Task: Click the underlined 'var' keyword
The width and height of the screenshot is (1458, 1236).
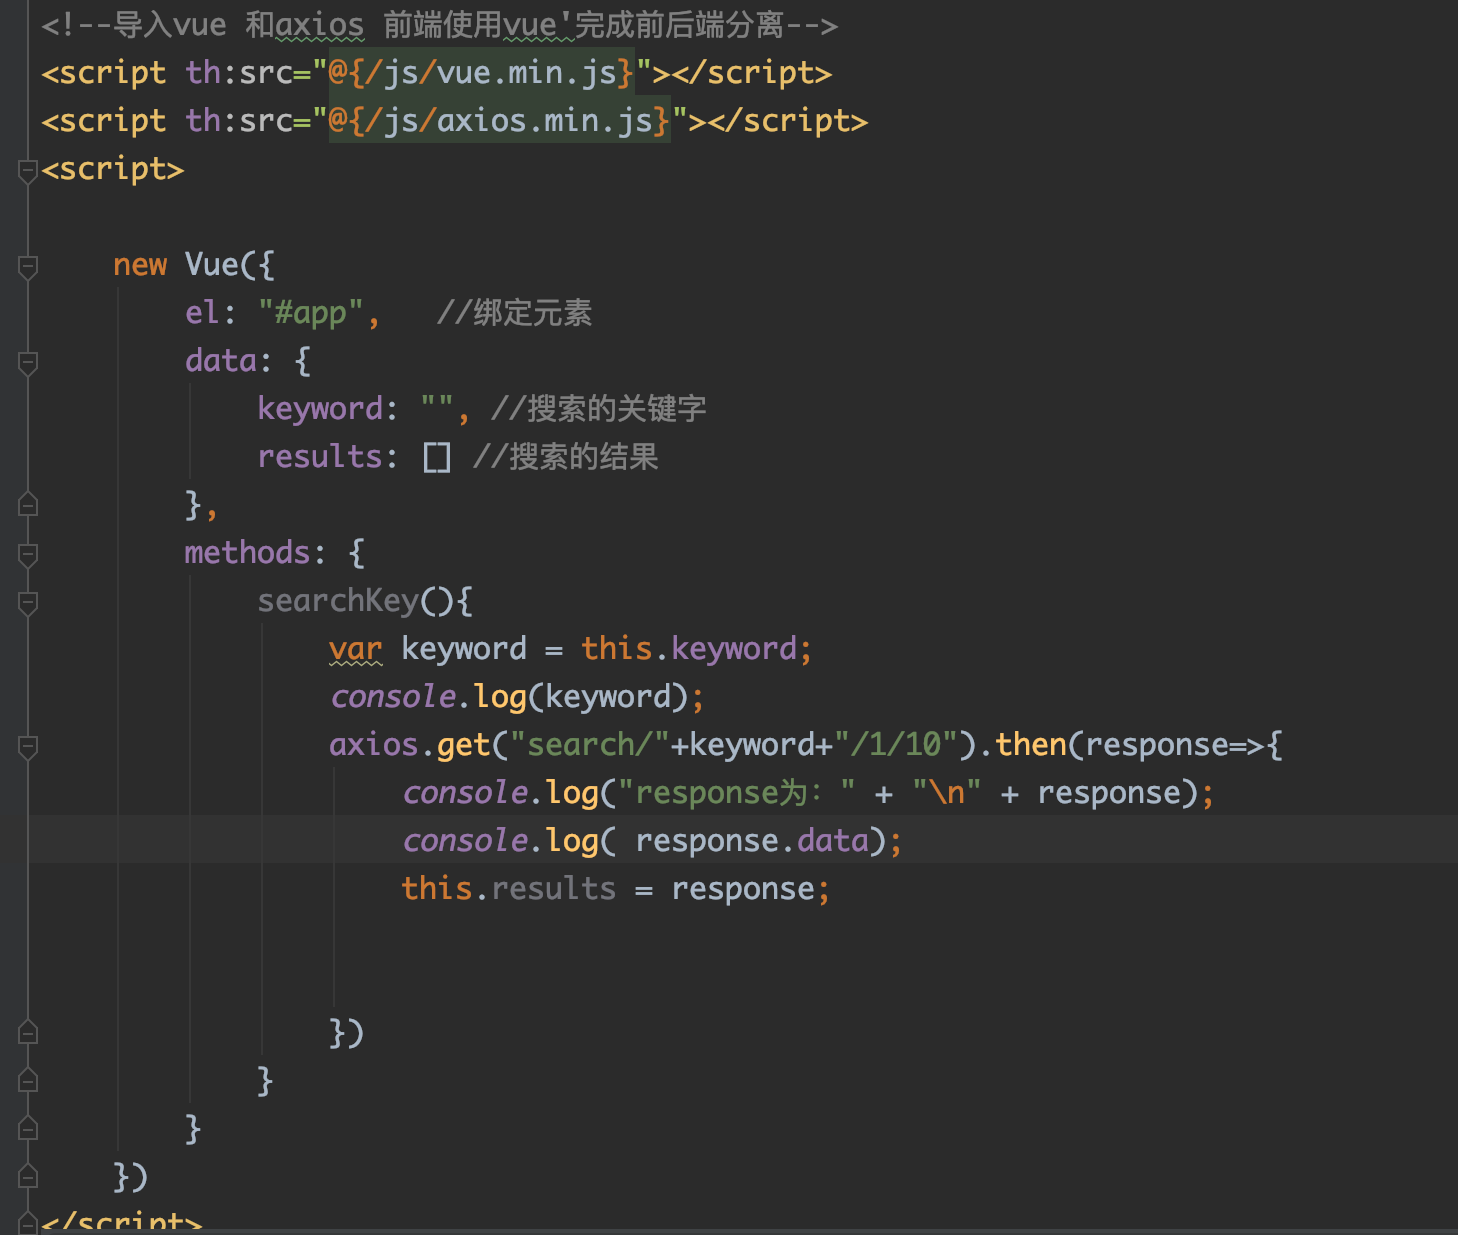Action: pos(356,649)
